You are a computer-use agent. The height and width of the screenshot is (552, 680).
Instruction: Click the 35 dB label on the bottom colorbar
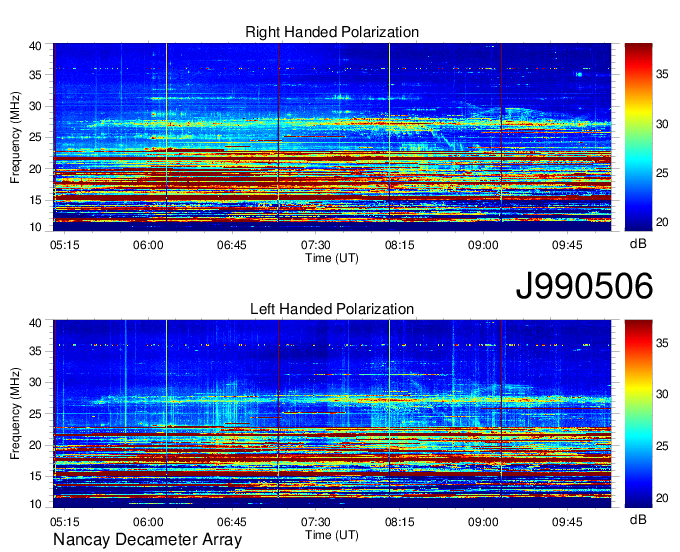click(x=662, y=343)
